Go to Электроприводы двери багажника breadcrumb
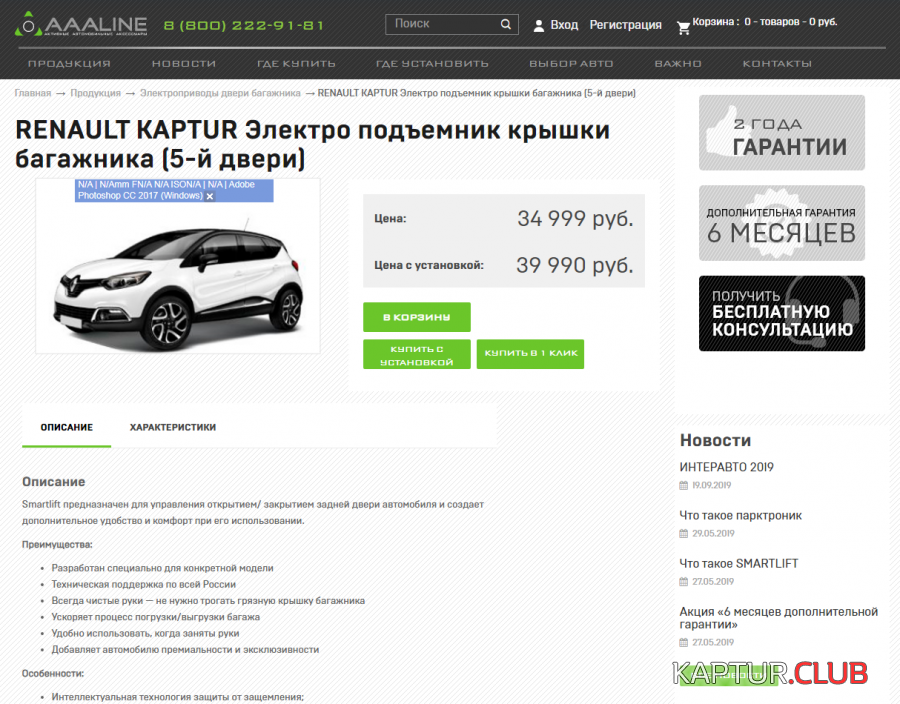 pyautogui.click(x=220, y=93)
